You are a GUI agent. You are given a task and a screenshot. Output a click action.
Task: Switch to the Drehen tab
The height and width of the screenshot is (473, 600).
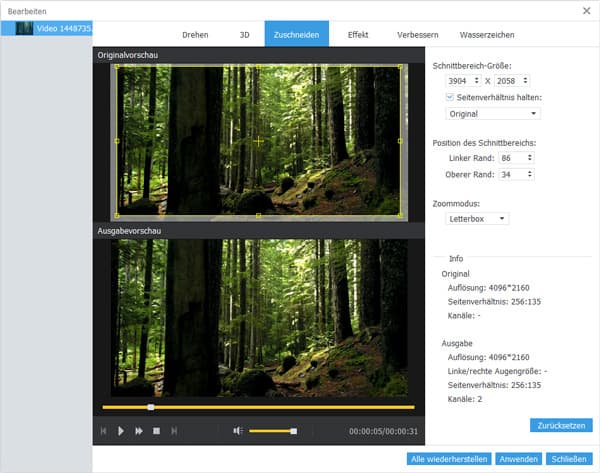pyautogui.click(x=195, y=35)
